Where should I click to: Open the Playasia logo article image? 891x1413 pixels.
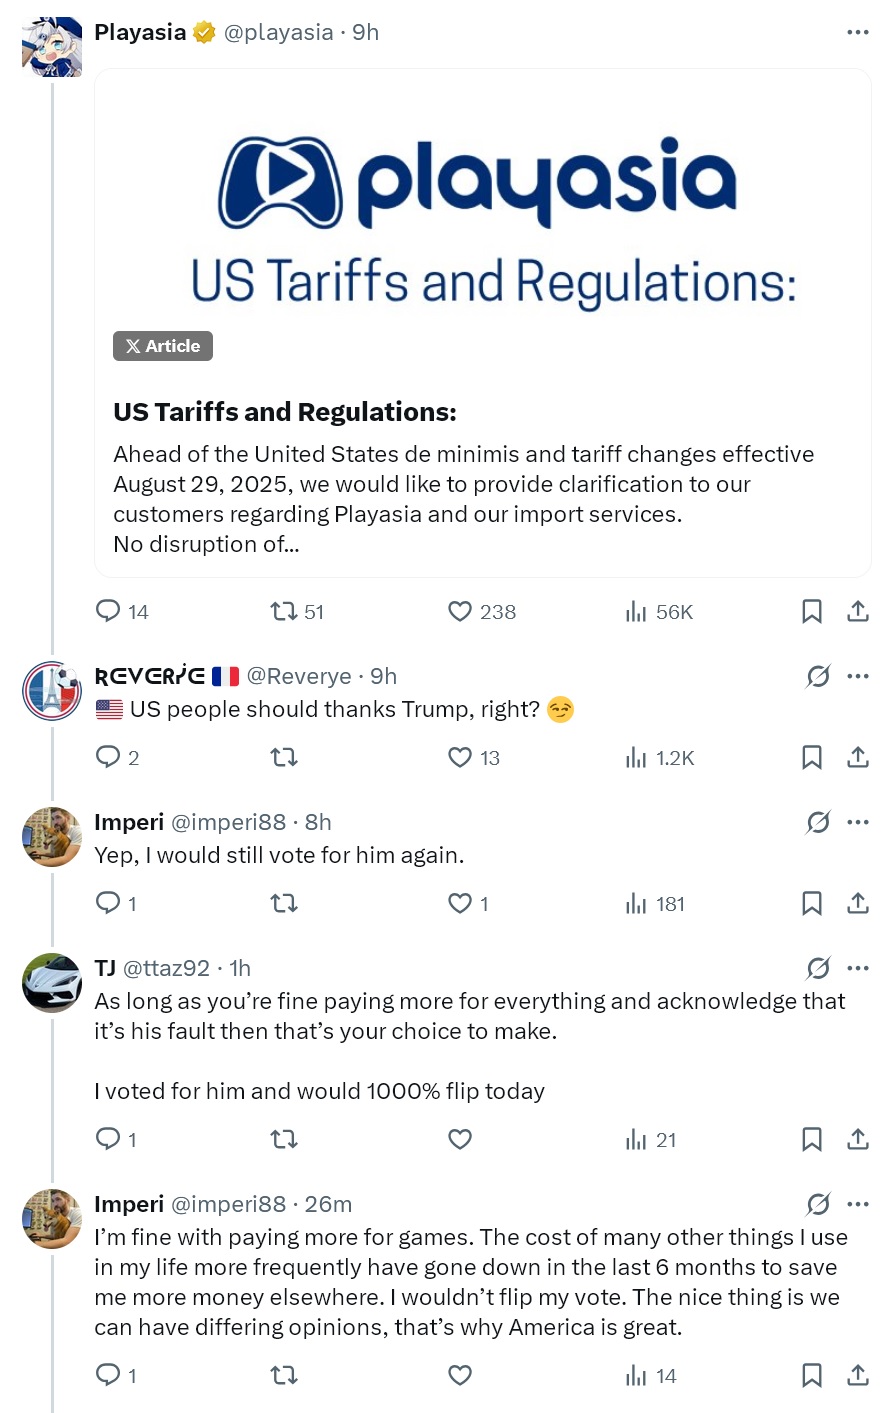click(x=483, y=222)
